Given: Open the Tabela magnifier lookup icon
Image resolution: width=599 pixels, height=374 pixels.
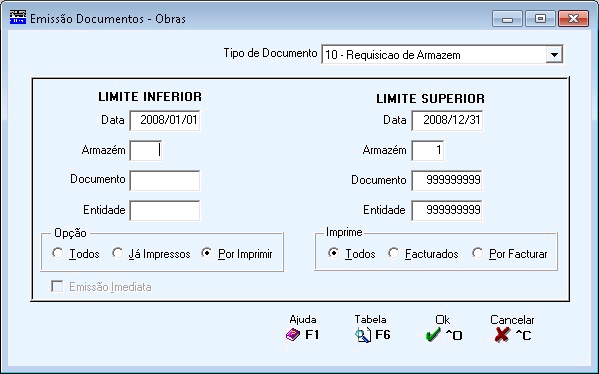Looking at the screenshot, I should (x=363, y=335).
